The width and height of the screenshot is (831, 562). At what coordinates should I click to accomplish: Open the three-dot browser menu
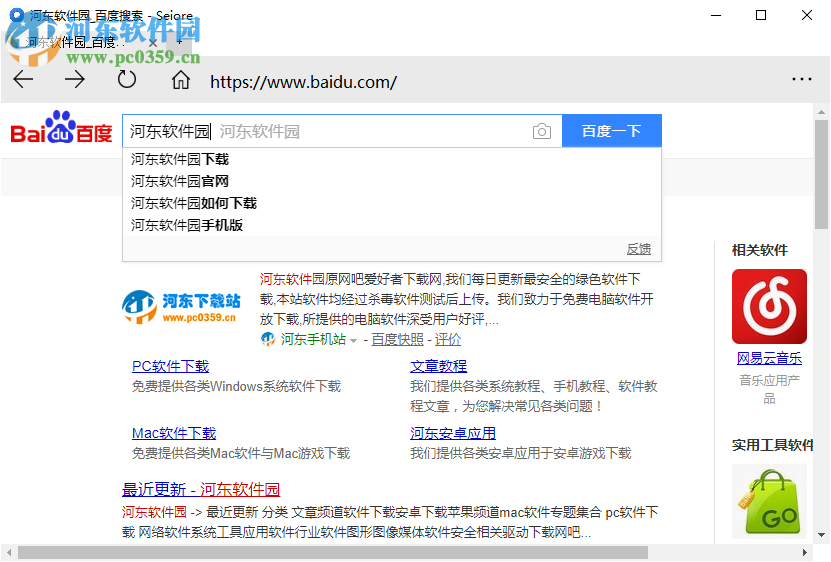(801, 79)
